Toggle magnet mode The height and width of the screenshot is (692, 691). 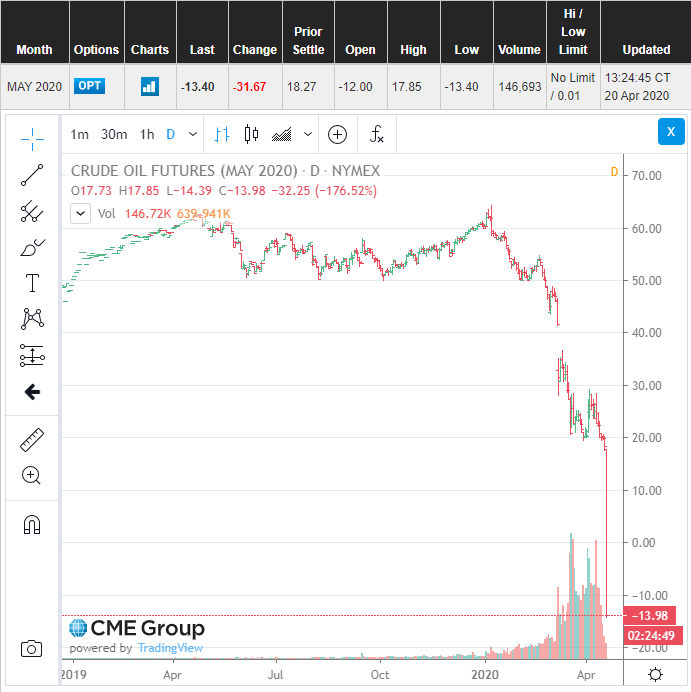[x=32, y=525]
